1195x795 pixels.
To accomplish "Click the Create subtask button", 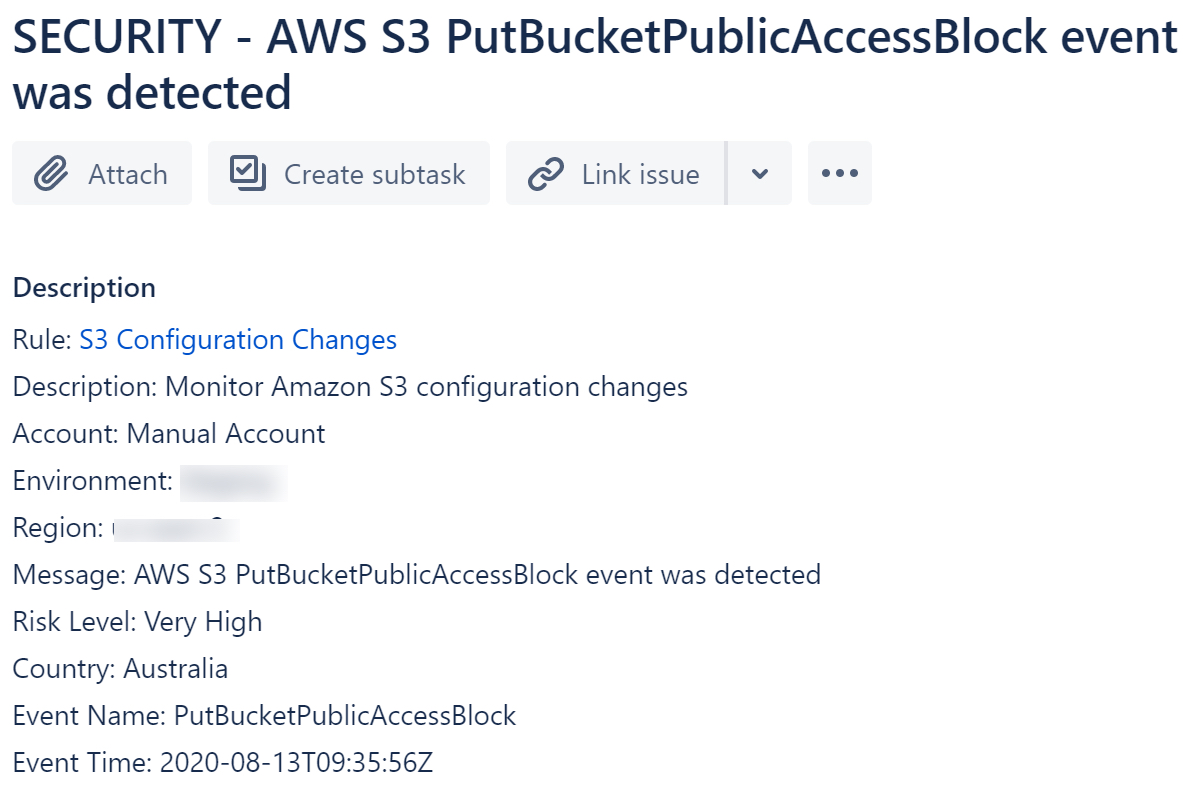I will [348, 173].
